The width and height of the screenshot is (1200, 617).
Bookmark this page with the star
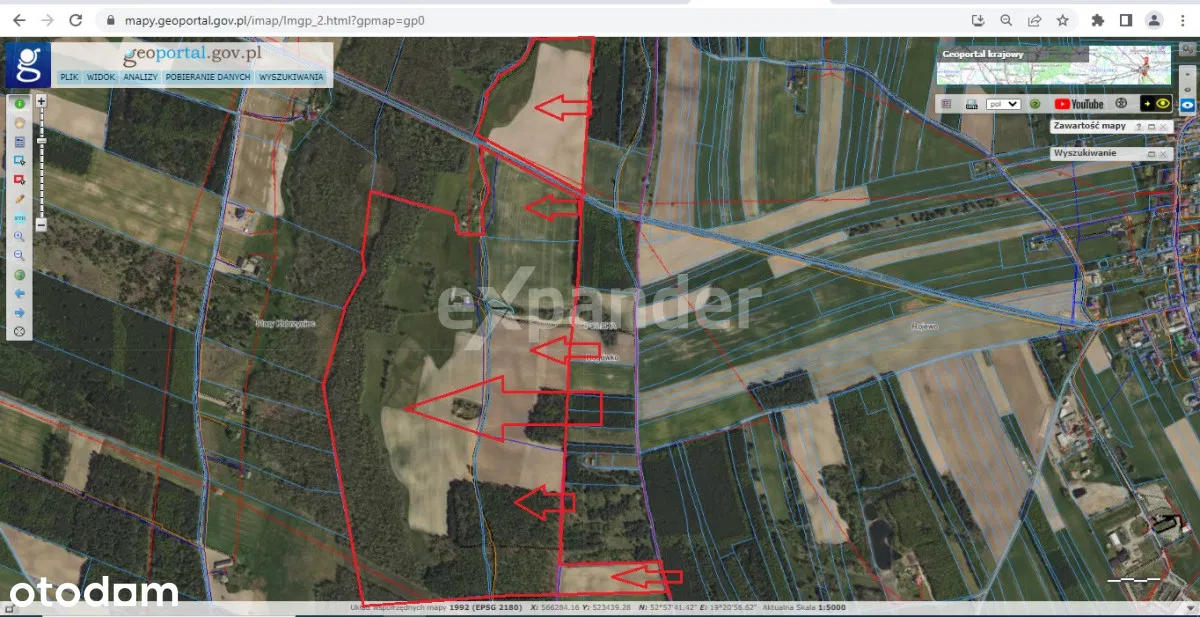1063,20
